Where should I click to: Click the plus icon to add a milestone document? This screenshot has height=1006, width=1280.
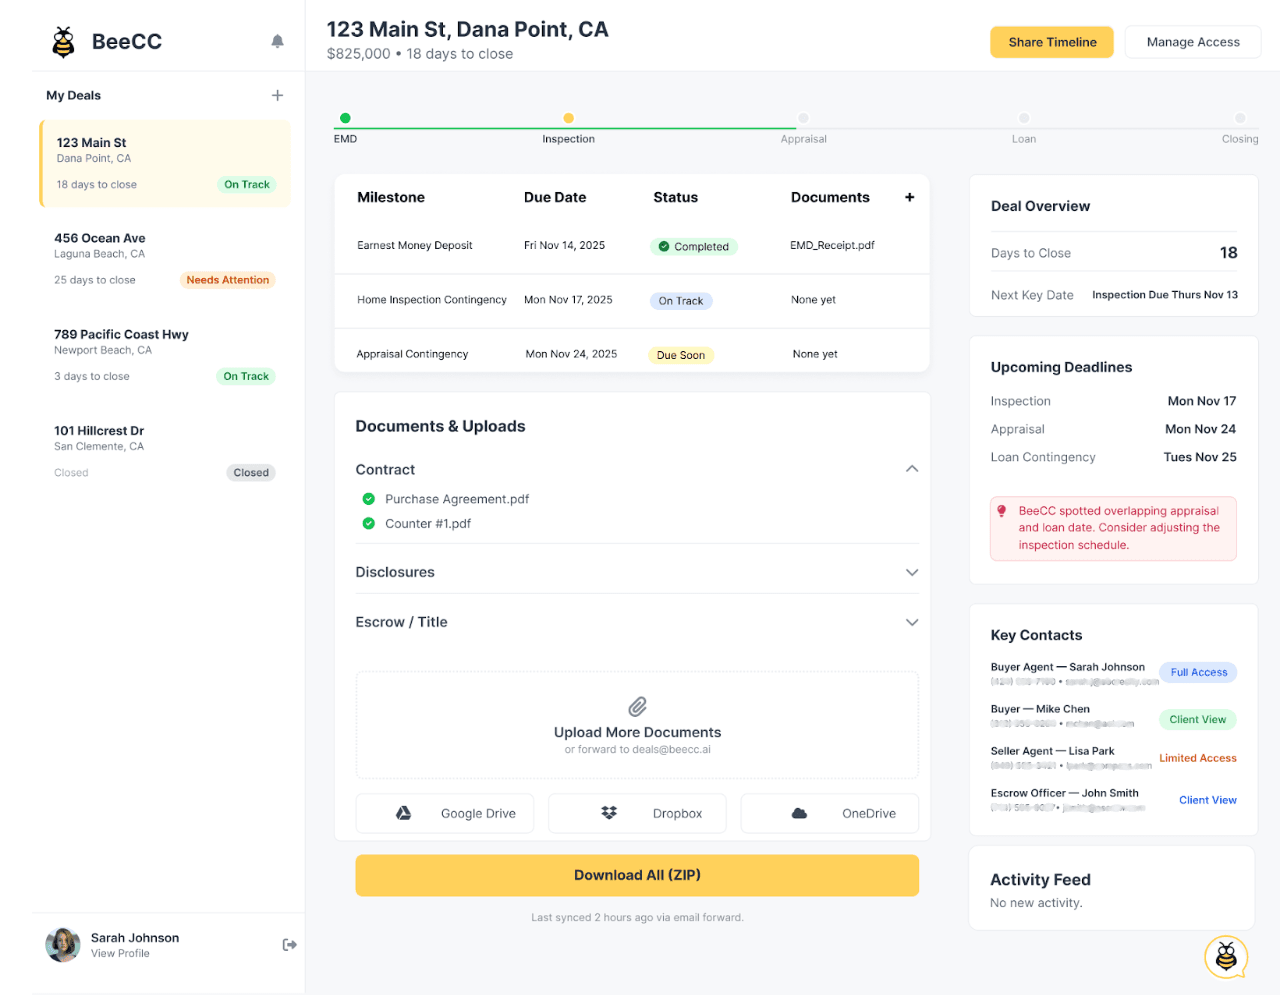pos(909,197)
